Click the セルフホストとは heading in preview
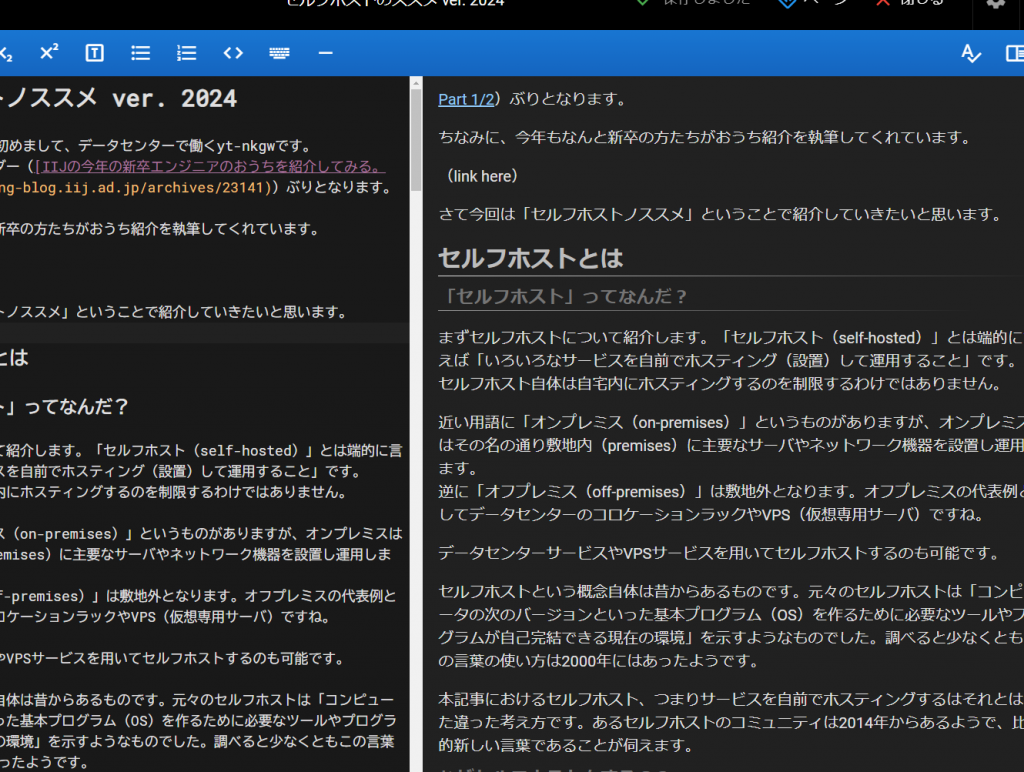The image size is (1024, 772). click(x=530, y=257)
